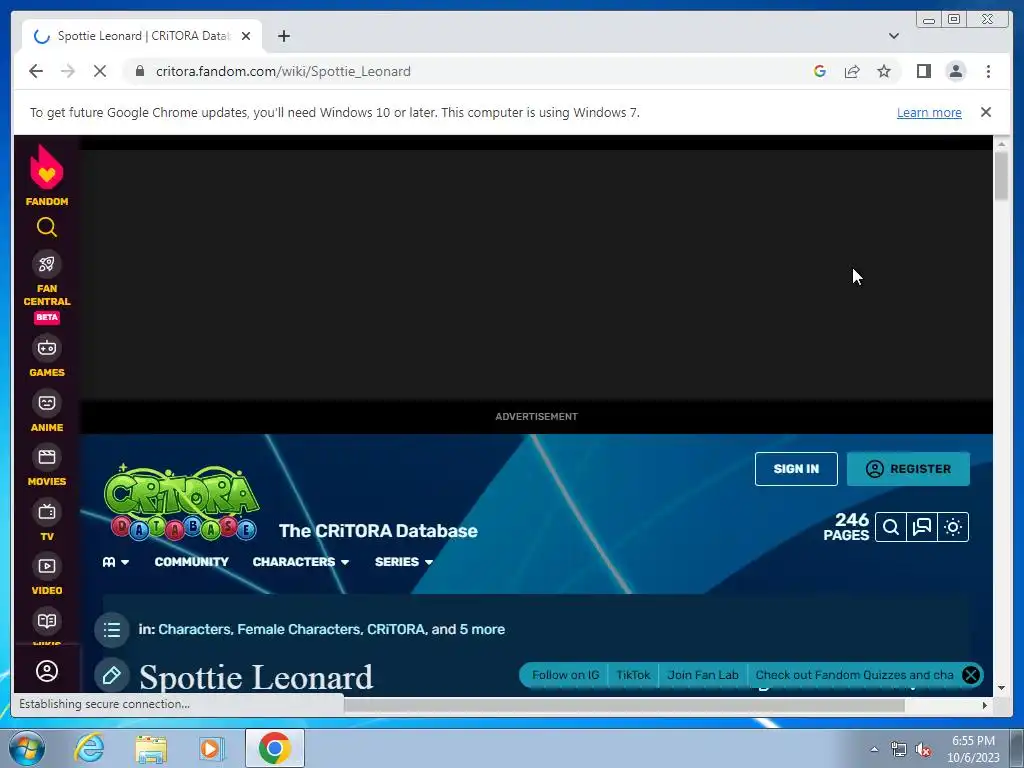
Task: Open the Windows Start menu
Action: pyautogui.click(x=26, y=748)
